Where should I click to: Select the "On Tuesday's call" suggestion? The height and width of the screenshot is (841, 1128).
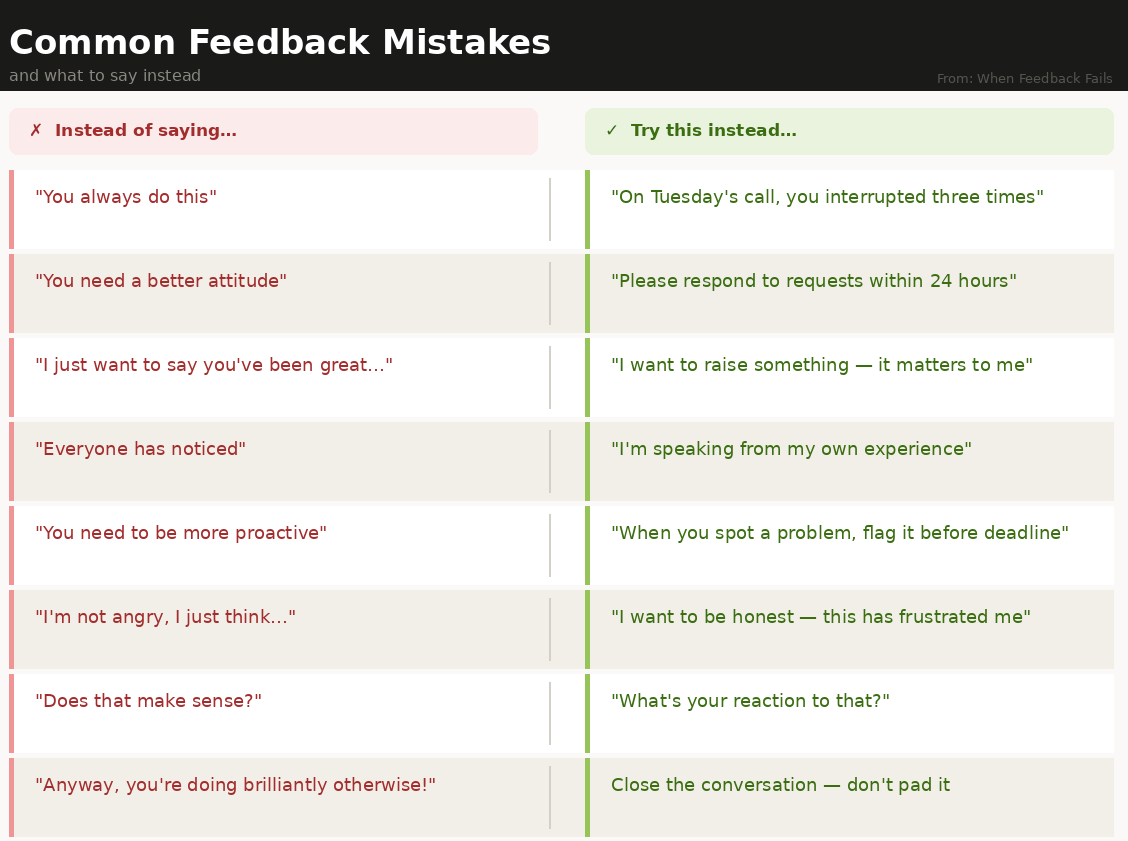pos(827,197)
